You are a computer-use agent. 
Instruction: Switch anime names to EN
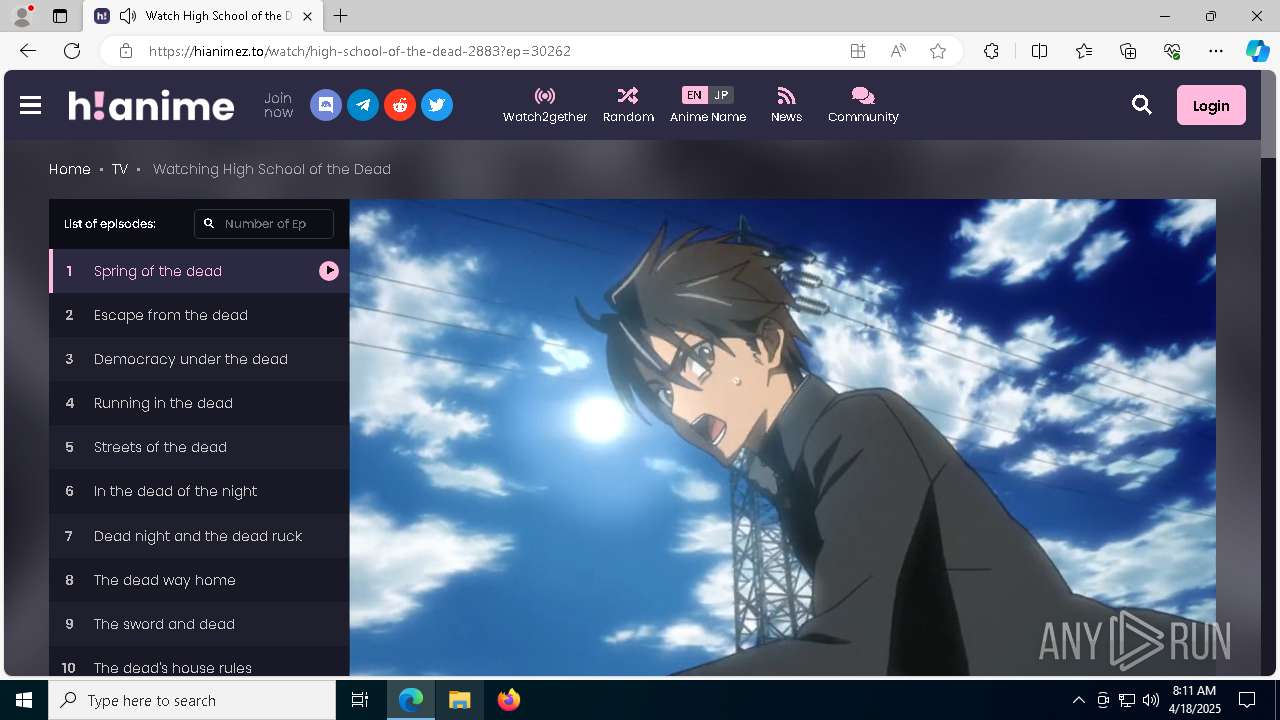pyautogui.click(x=694, y=95)
